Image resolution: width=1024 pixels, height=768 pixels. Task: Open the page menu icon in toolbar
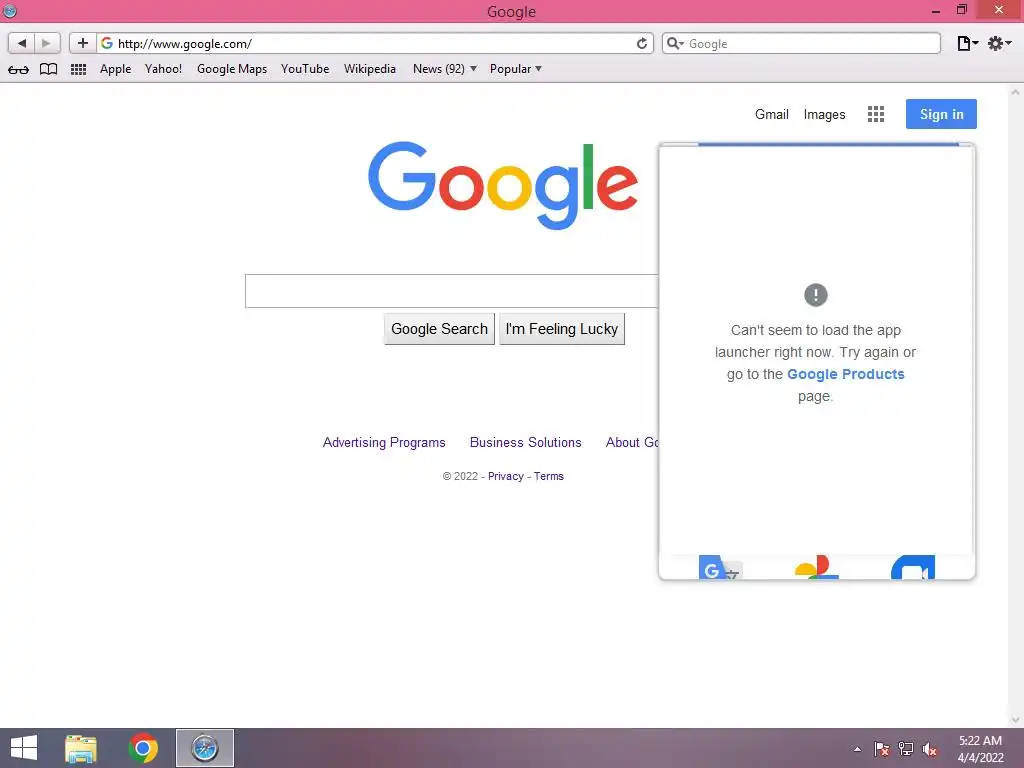967,43
